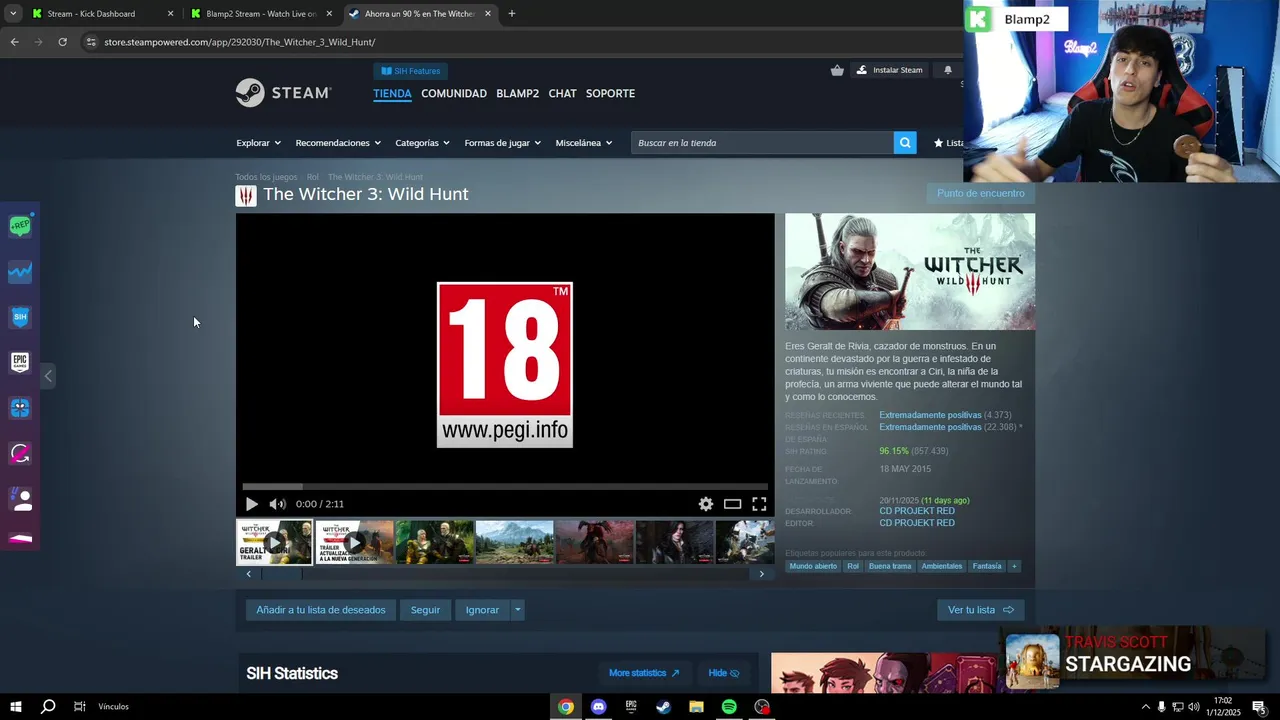Open the Punto de encuentro button
The height and width of the screenshot is (720, 1280).
point(980,193)
